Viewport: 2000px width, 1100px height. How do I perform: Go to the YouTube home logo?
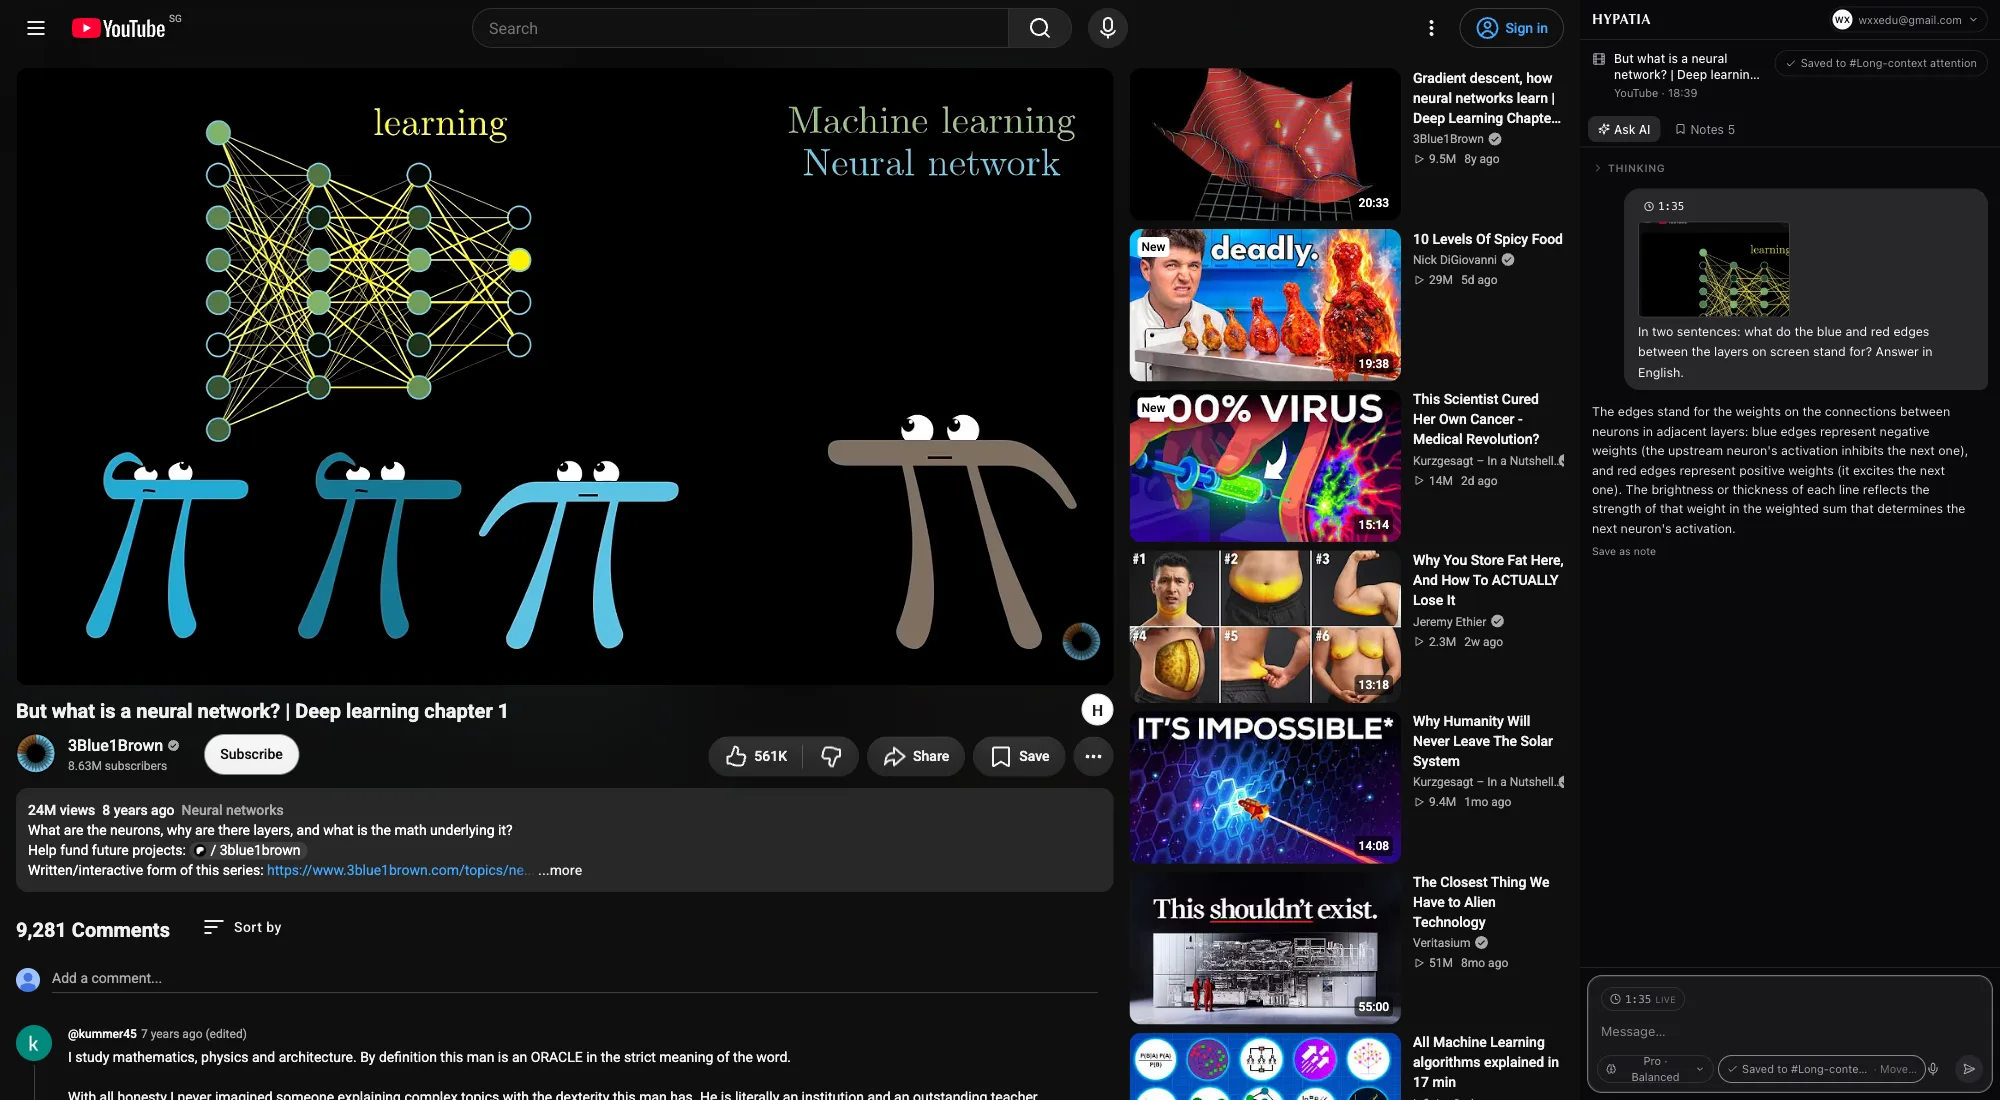[x=119, y=28]
